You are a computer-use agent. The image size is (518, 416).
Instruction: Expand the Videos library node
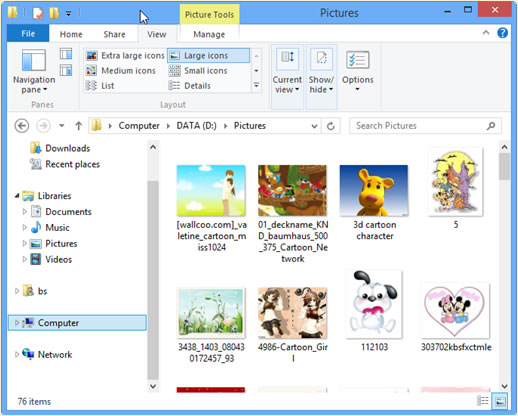[24, 259]
